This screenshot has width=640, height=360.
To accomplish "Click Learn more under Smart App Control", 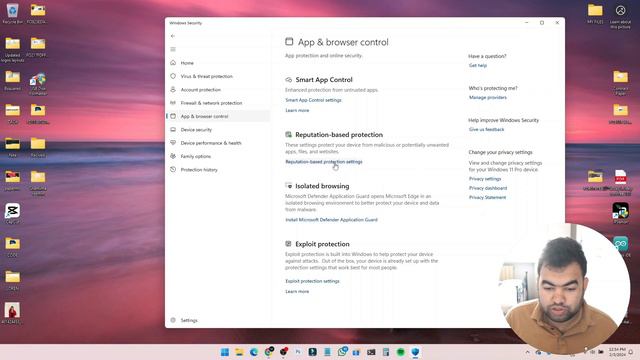I will coord(297,110).
